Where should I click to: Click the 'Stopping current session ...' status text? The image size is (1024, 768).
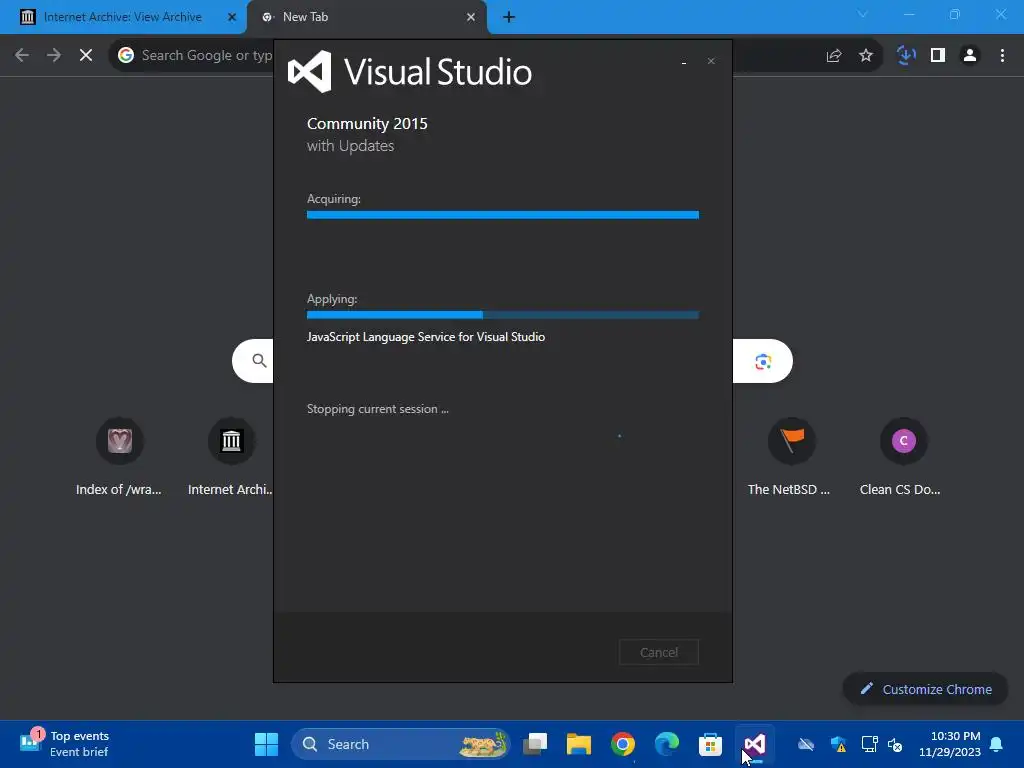point(377,409)
